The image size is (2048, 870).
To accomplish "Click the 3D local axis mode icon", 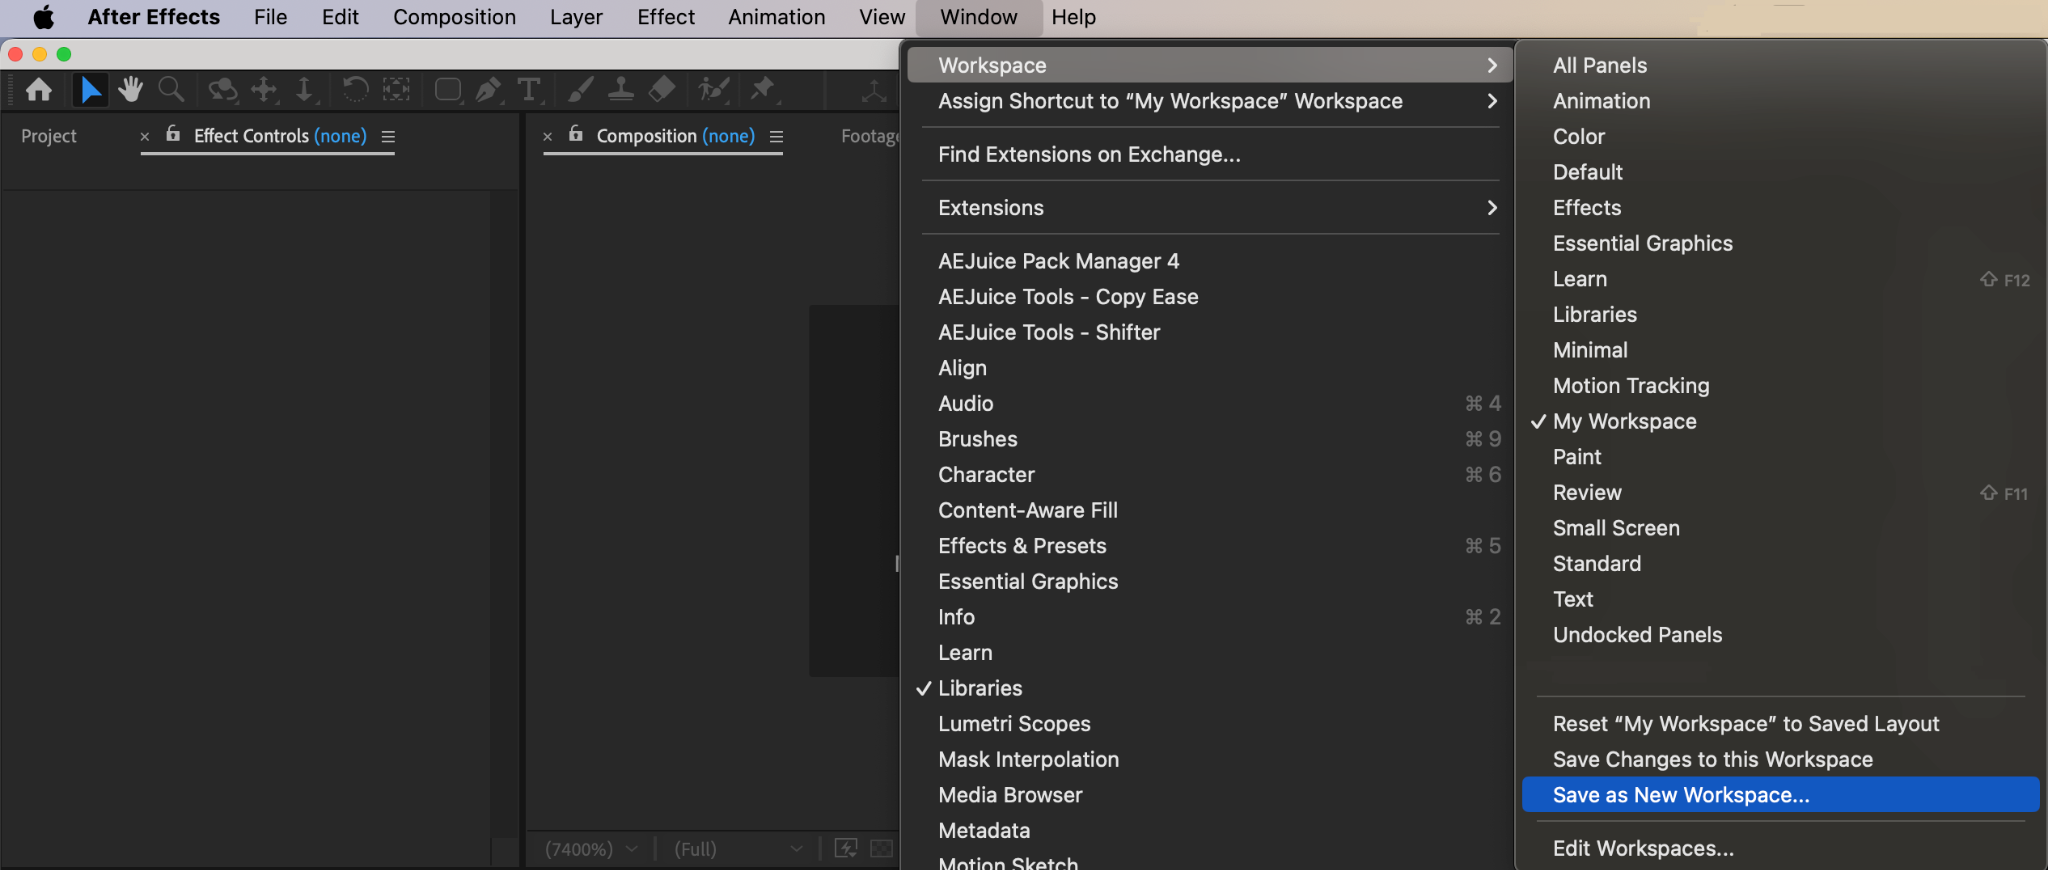I will (874, 91).
